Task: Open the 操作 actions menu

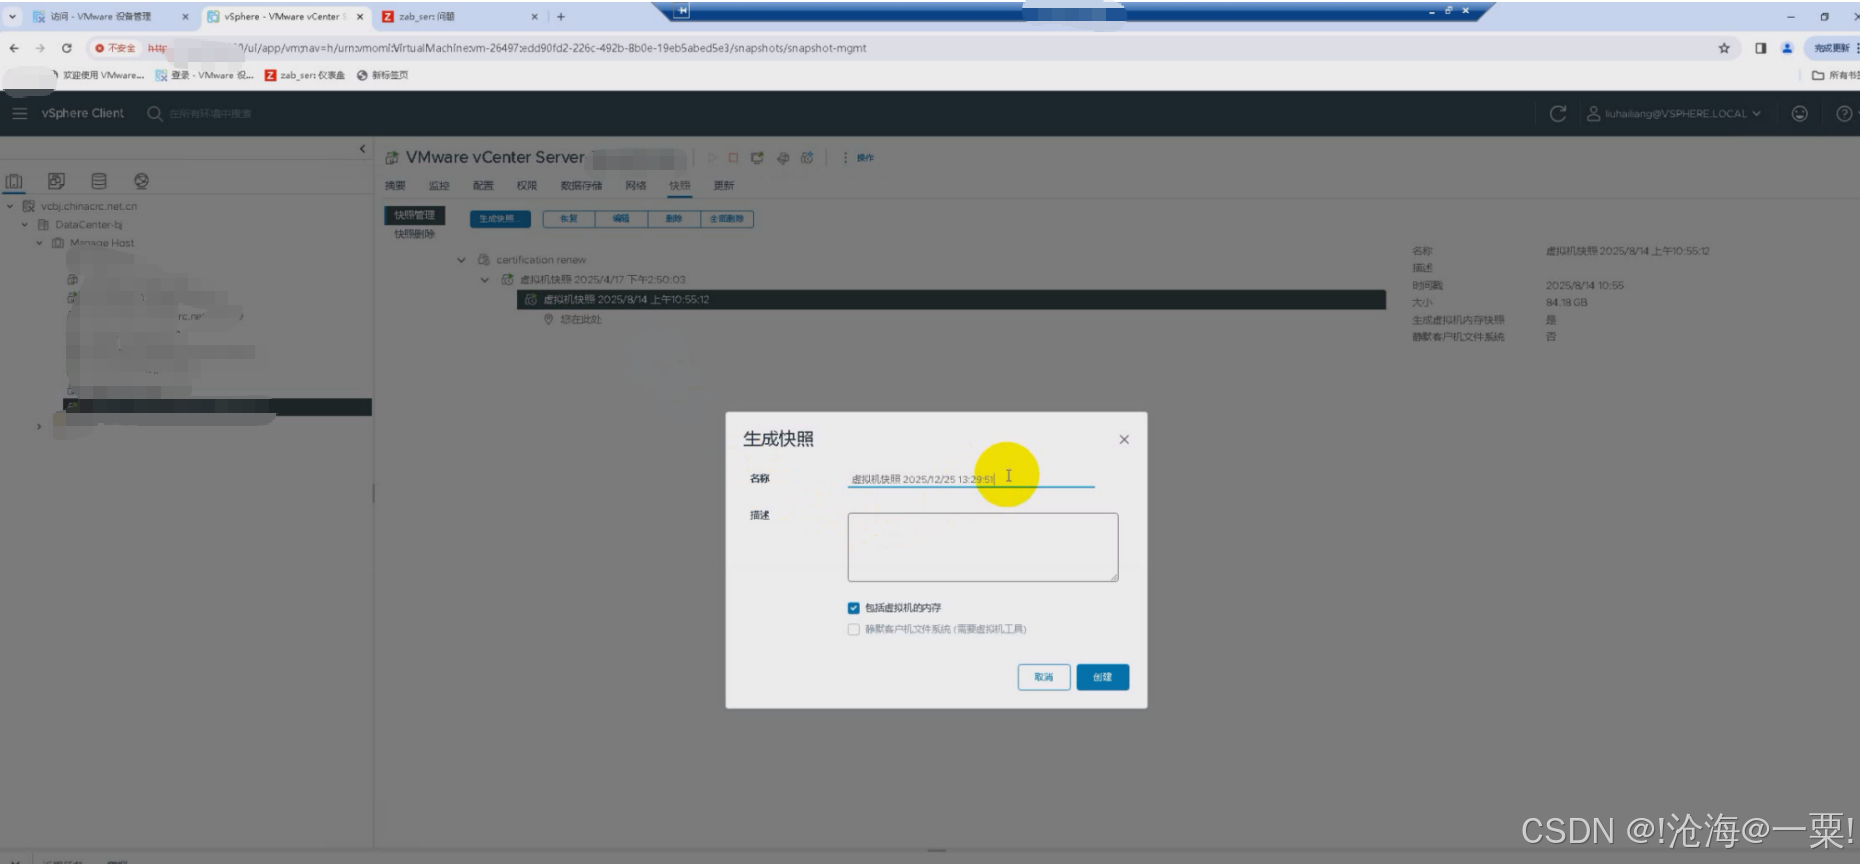Action: (x=859, y=158)
